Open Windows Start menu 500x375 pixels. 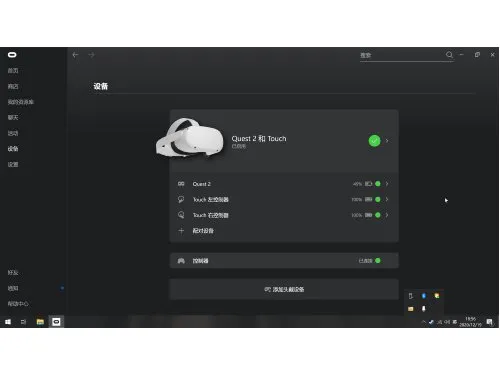coord(8,322)
